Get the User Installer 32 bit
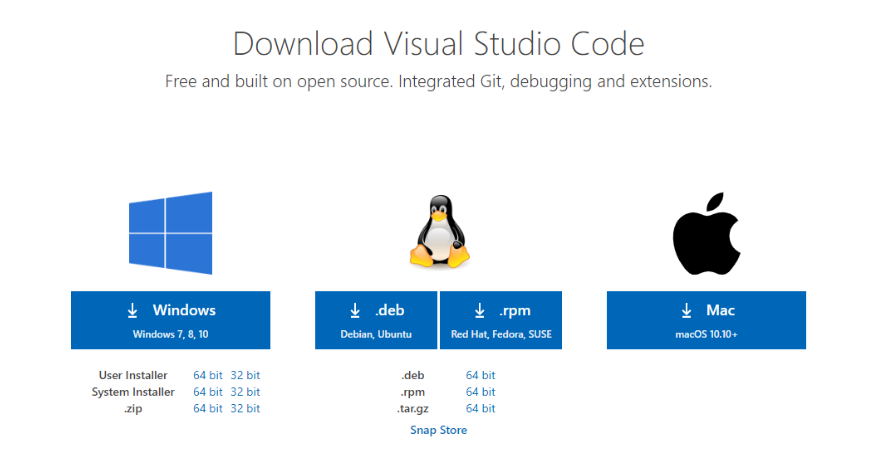890x454 pixels. coord(245,375)
